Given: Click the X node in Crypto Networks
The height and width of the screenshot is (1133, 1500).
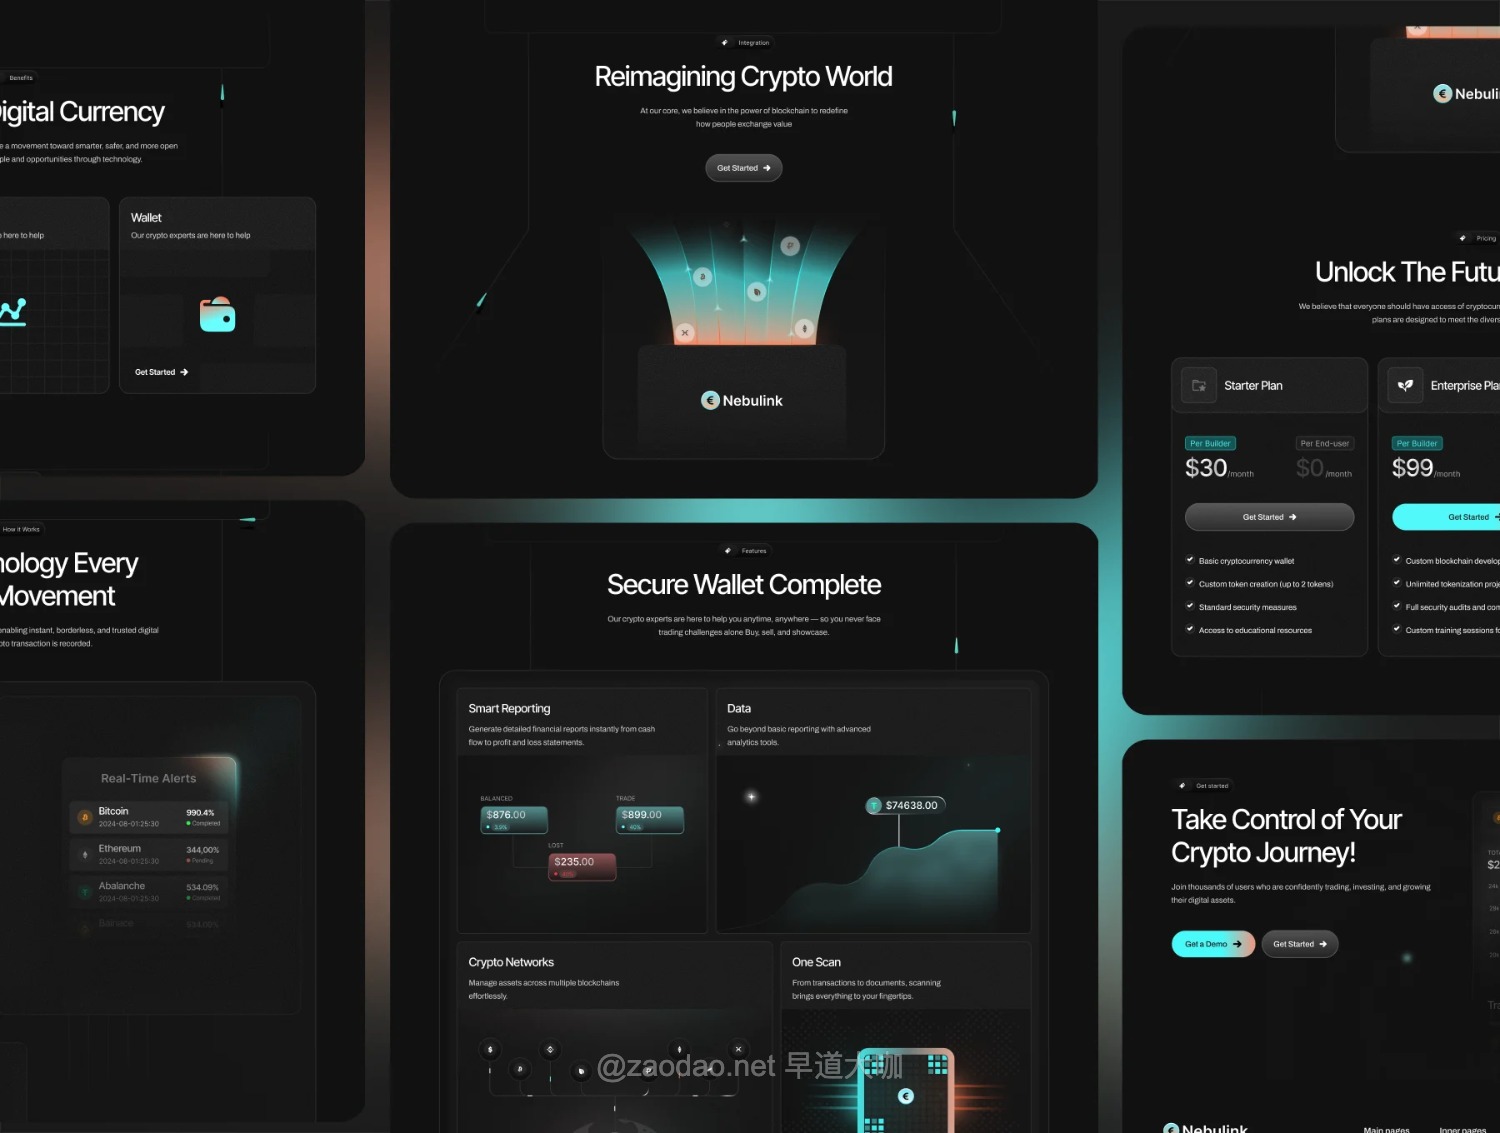Looking at the screenshot, I should click(x=739, y=1050).
